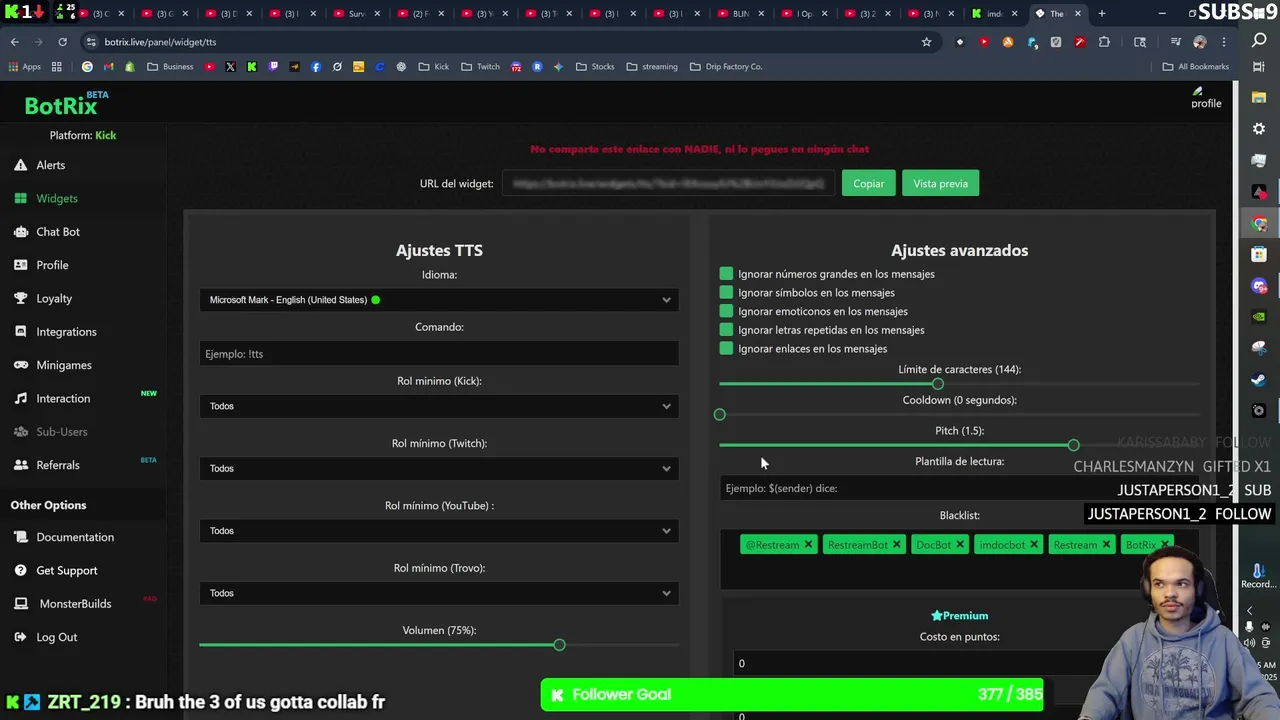Open the Documentation page

64,537
